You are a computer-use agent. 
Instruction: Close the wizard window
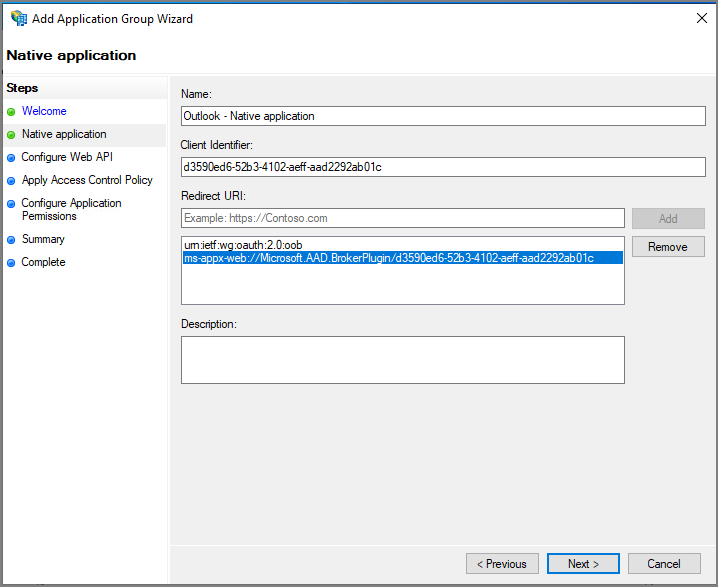coord(702,18)
